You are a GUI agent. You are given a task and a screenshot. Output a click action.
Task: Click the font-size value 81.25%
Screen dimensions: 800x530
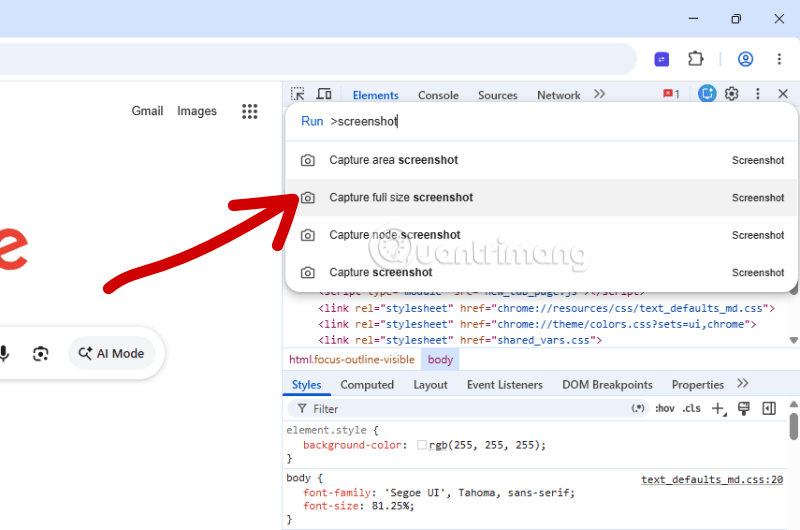click(390, 506)
